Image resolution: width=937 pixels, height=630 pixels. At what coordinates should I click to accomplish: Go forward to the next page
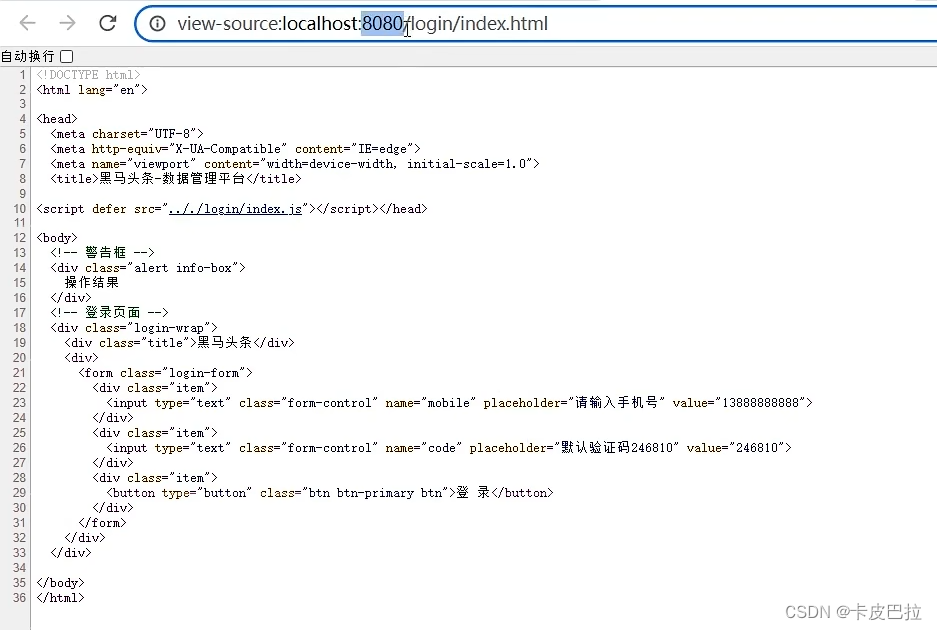pos(68,23)
